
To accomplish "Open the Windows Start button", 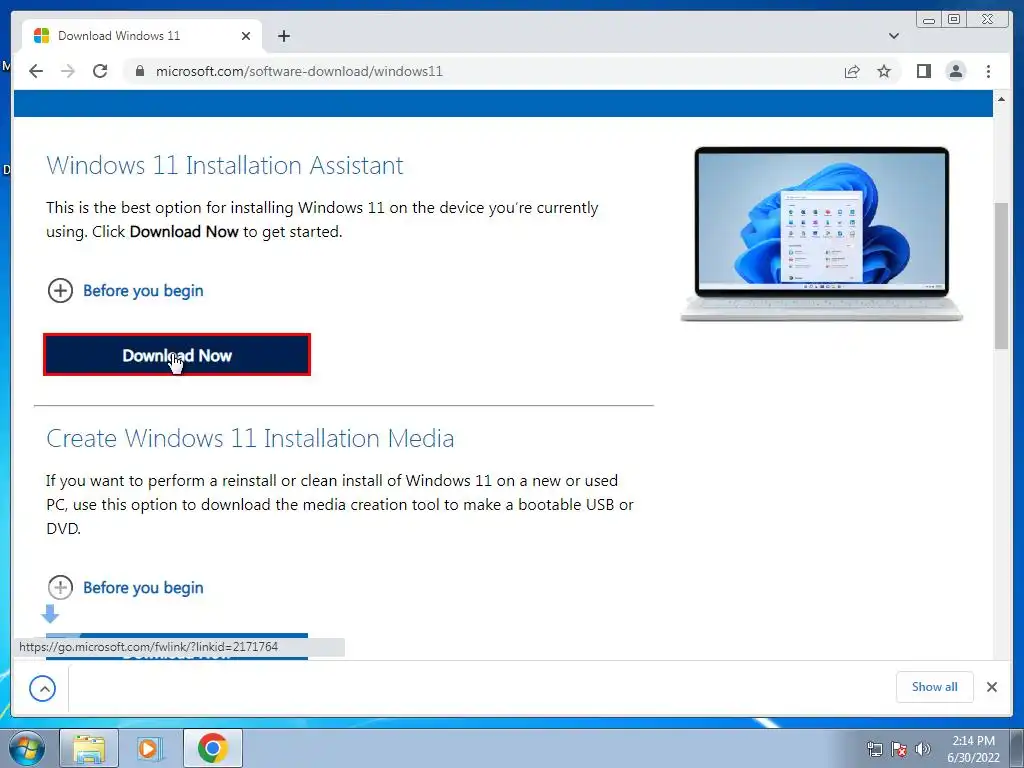I will coord(27,748).
